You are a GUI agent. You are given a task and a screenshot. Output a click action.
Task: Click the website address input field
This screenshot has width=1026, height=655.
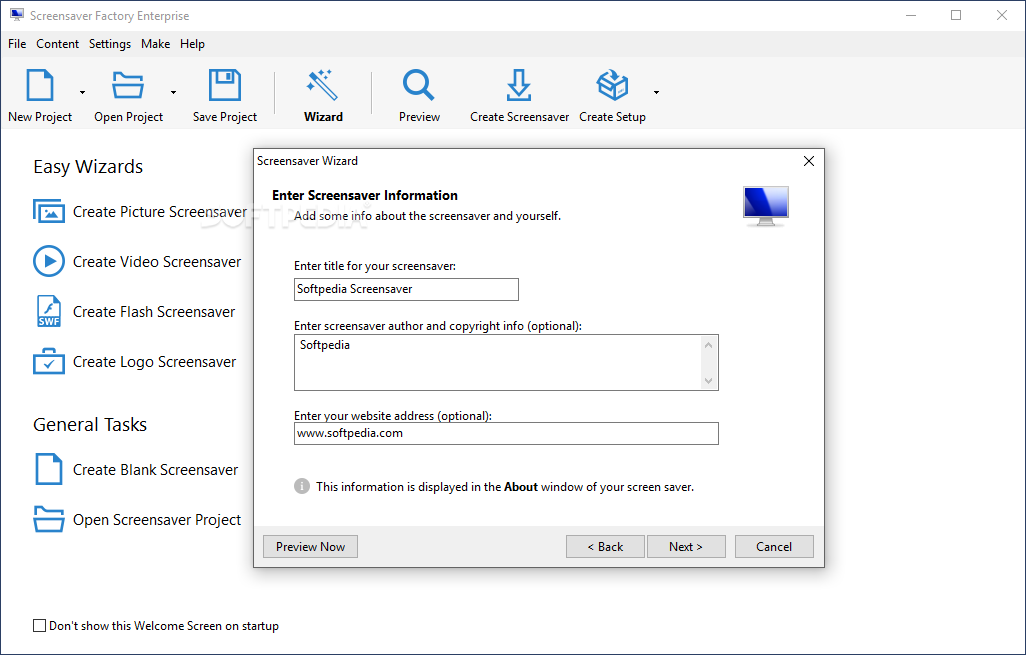pos(506,433)
